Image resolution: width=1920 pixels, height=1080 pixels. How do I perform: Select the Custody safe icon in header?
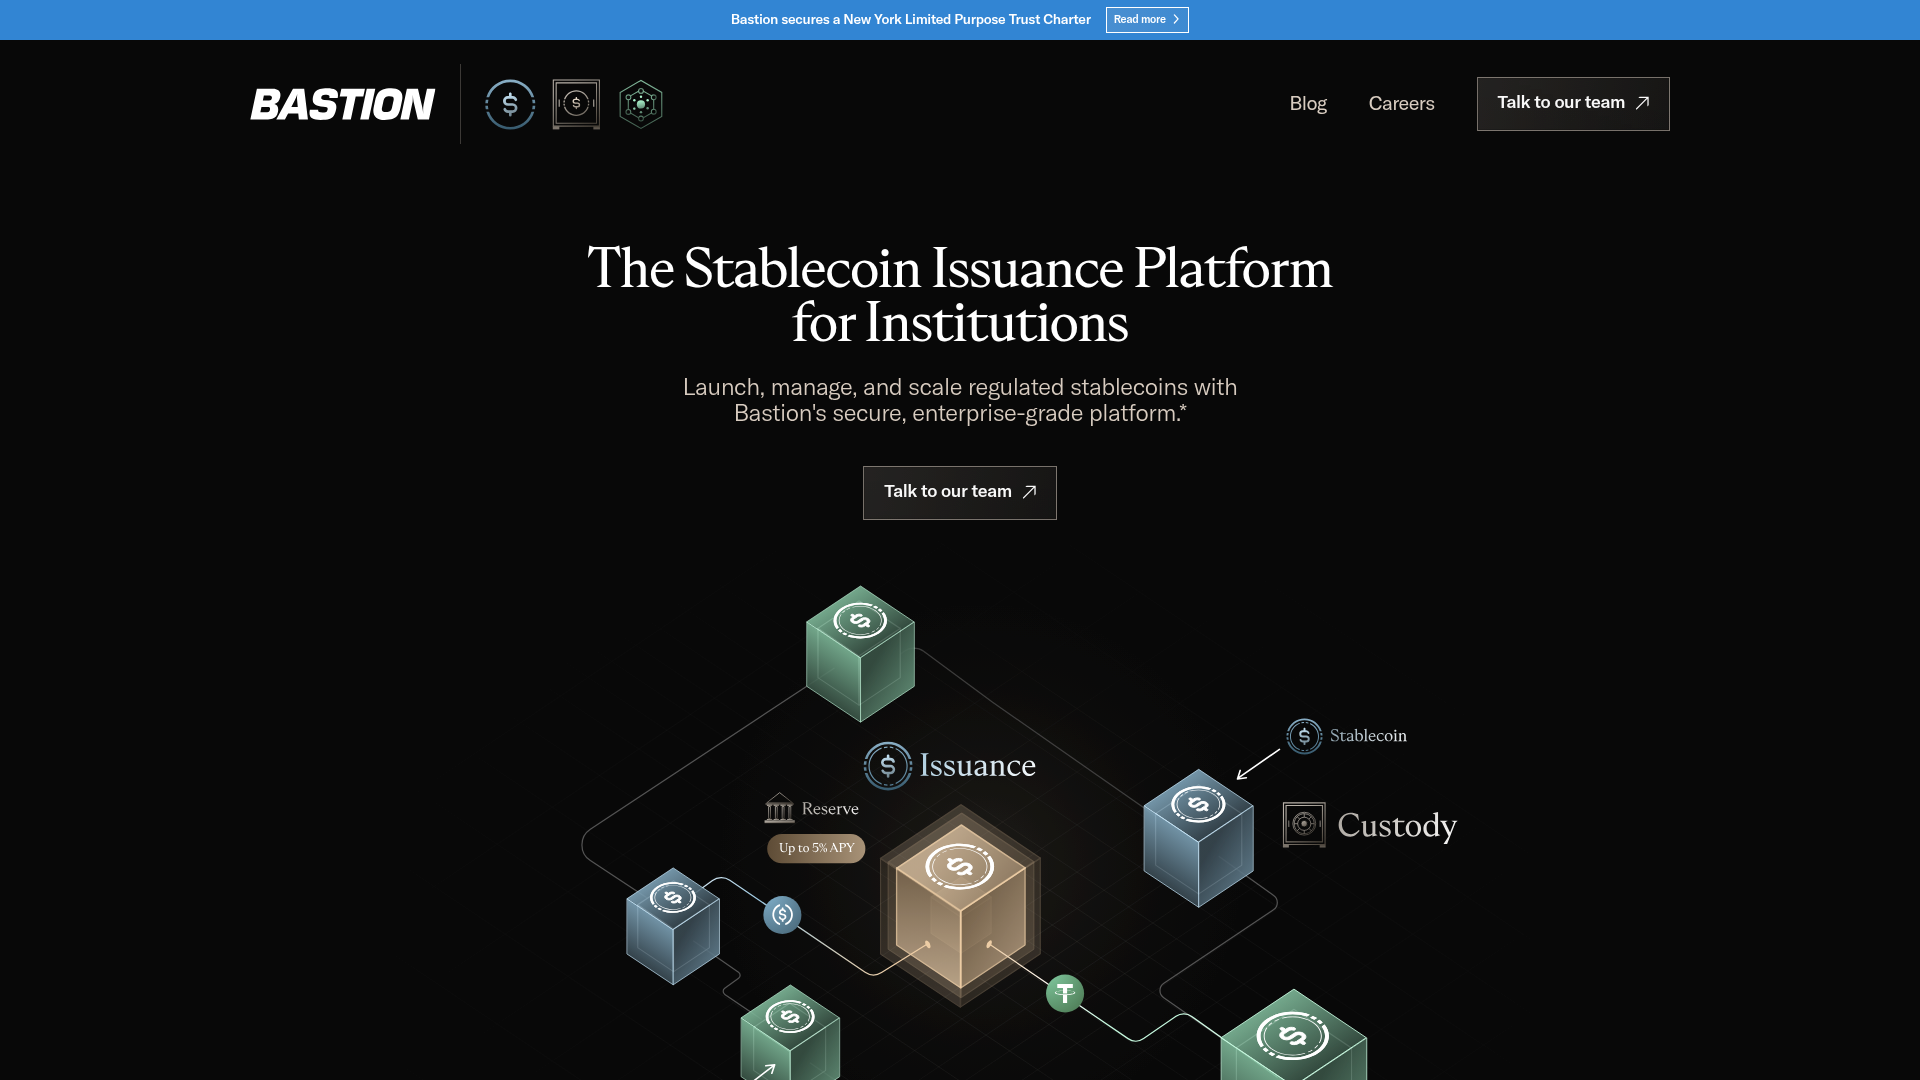tap(576, 104)
